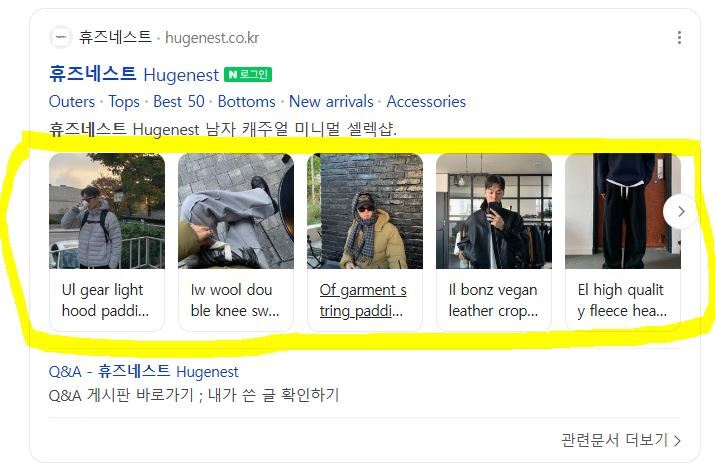Click the Hugenest site favicon
Screen dimensions: 715x472
click(61, 37)
